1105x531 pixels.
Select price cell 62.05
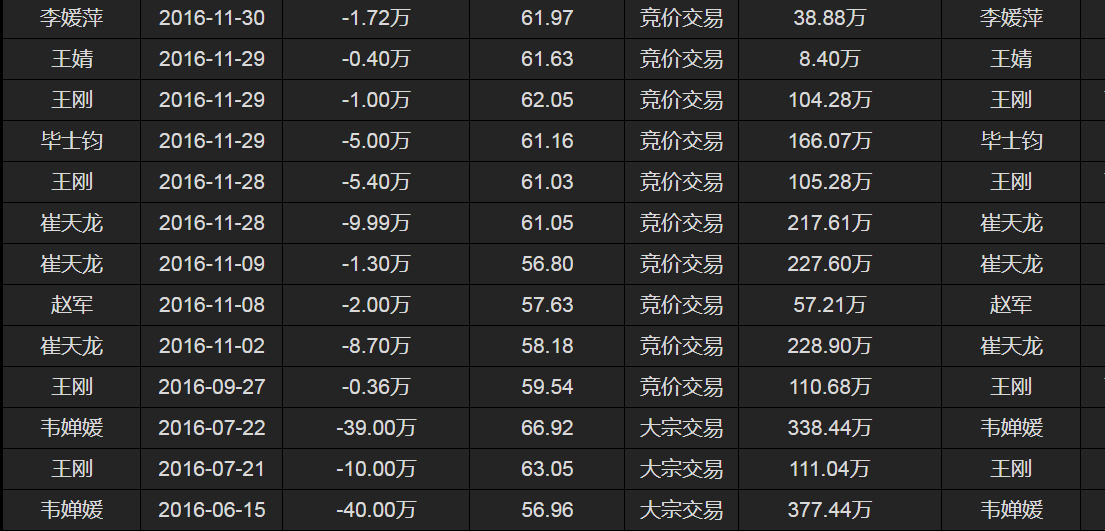click(x=547, y=100)
